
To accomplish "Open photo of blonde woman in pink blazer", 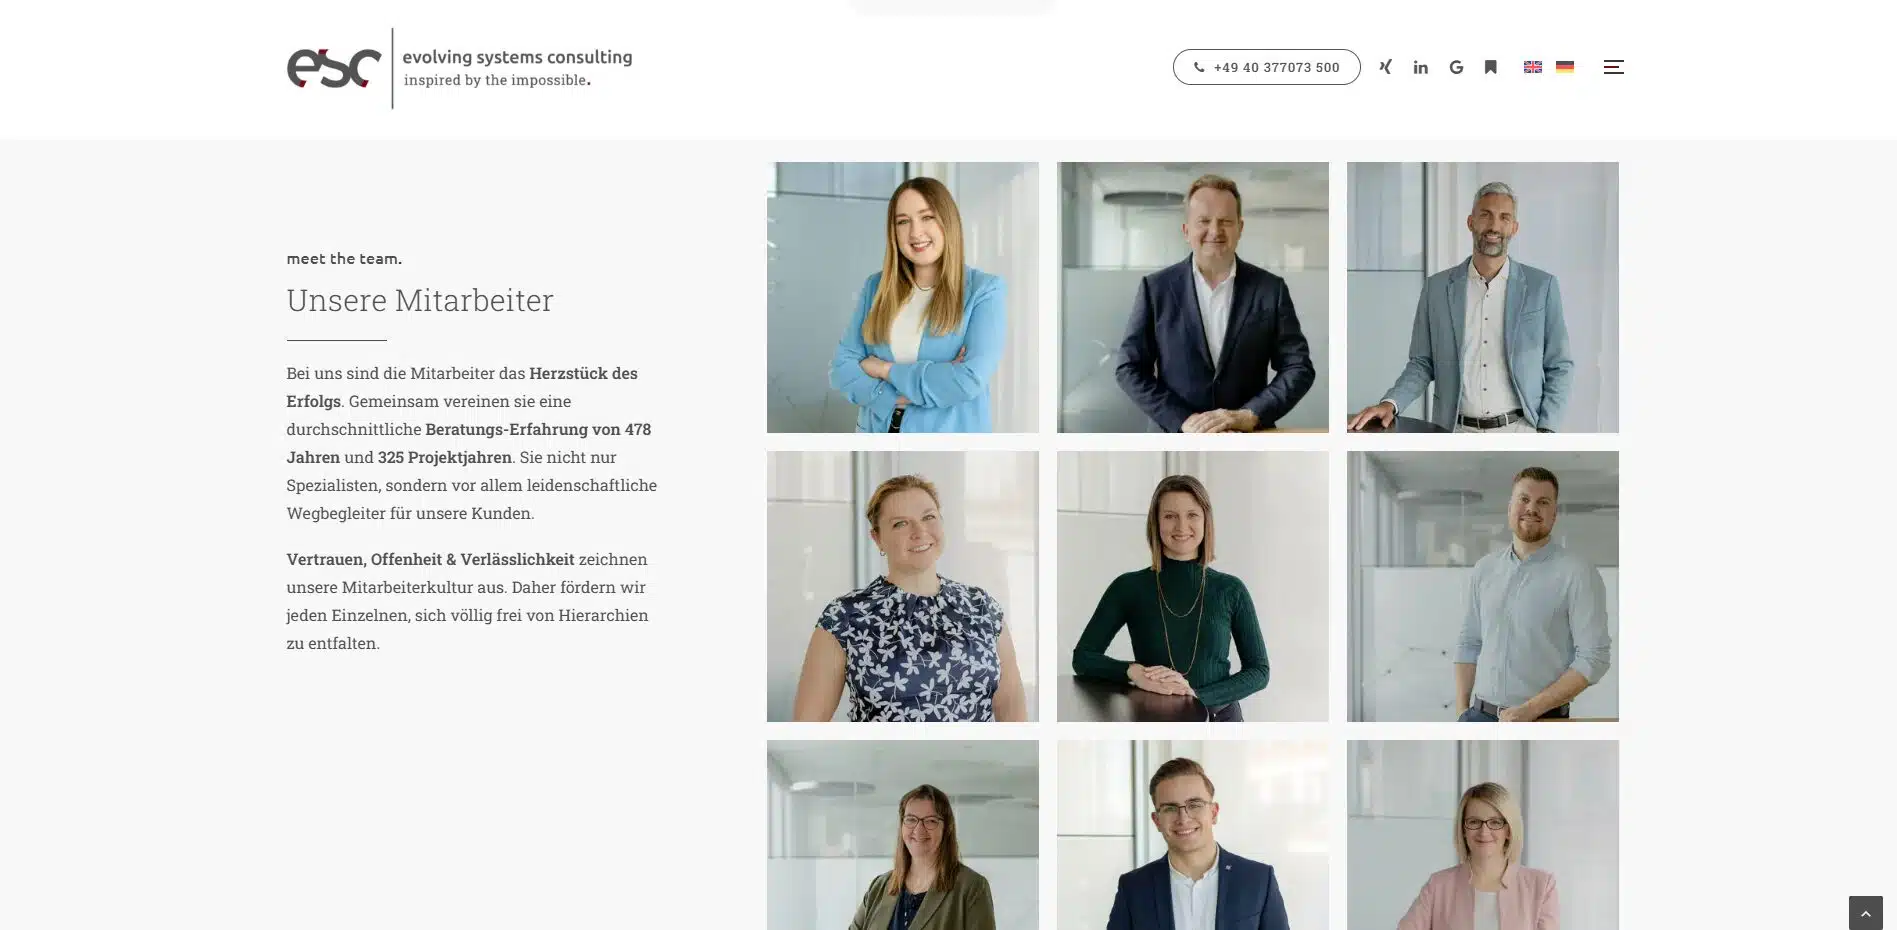I will (x=1482, y=835).
